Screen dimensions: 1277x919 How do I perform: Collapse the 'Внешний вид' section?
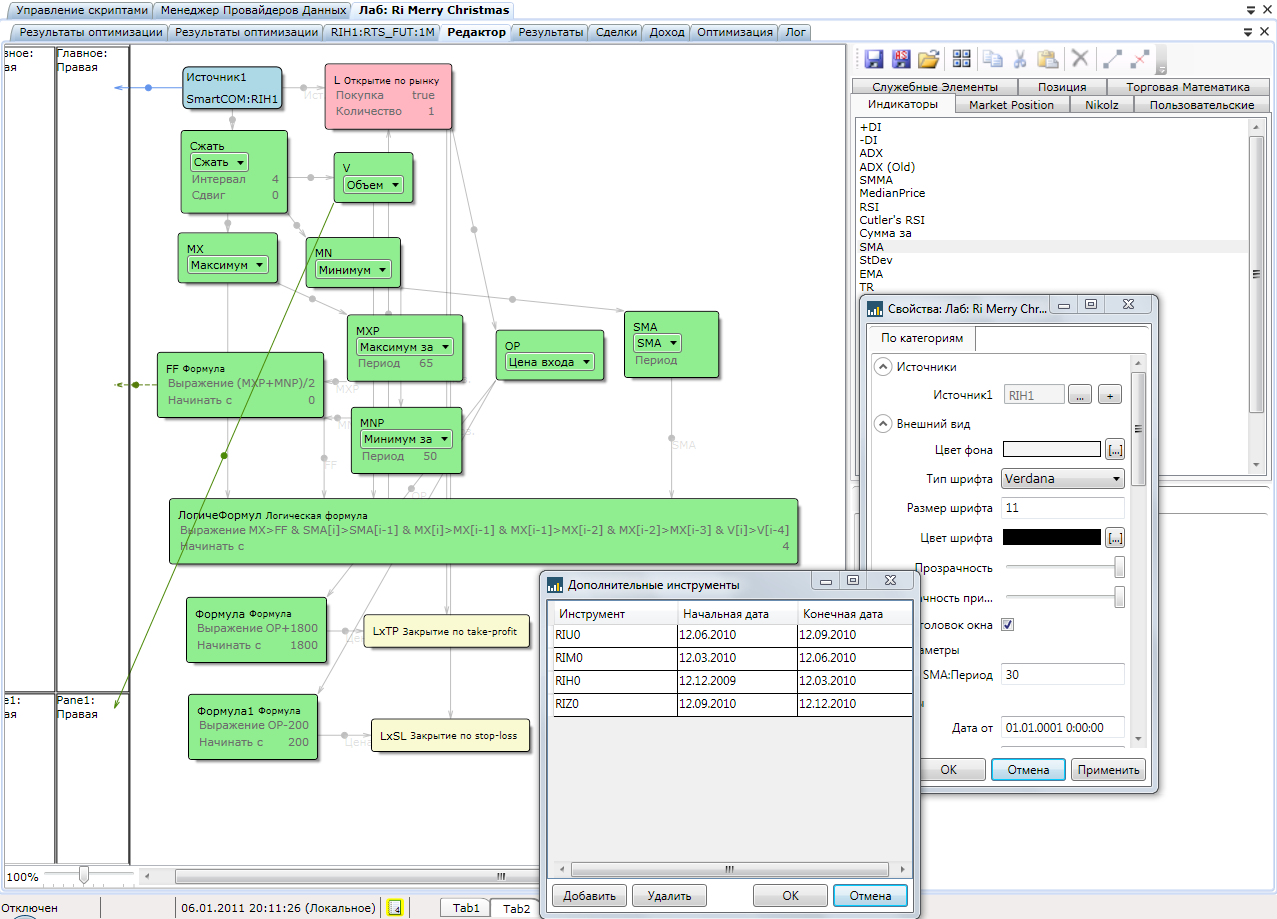pyautogui.click(x=883, y=424)
